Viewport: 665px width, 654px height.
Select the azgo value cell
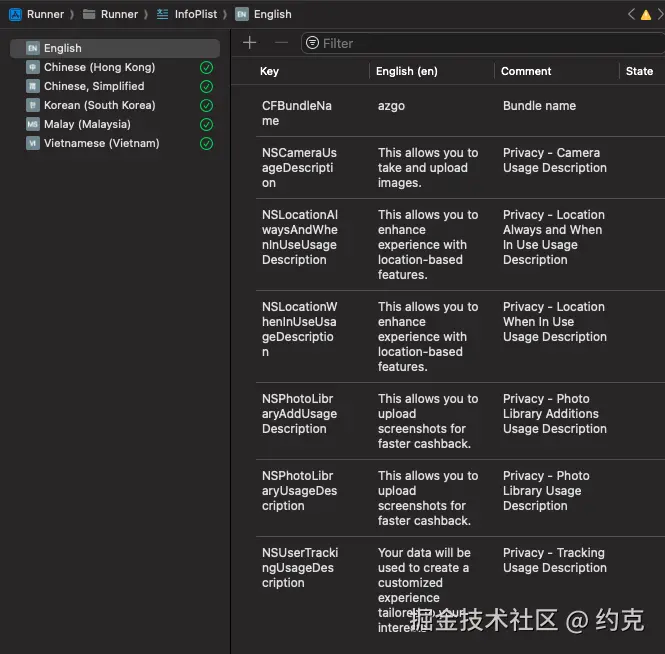[391, 106]
